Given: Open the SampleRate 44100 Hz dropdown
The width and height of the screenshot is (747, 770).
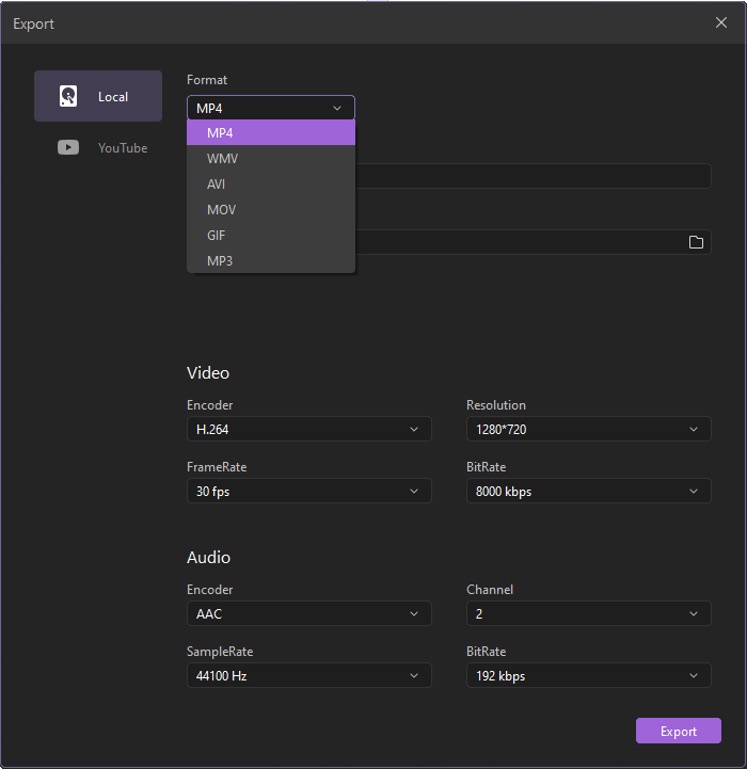Looking at the screenshot, I should [x=308, y=676].
